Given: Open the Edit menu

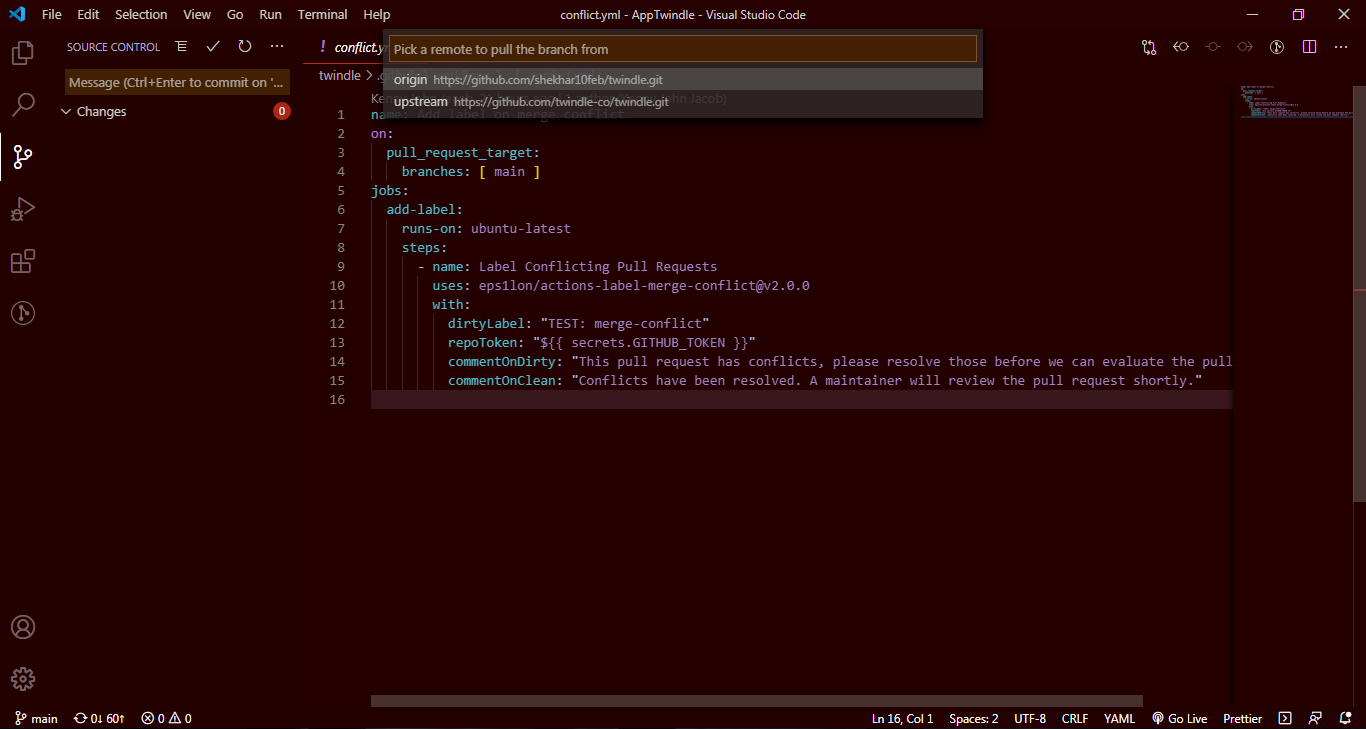Looking at the screenshot, I should [x=88, y=14].
